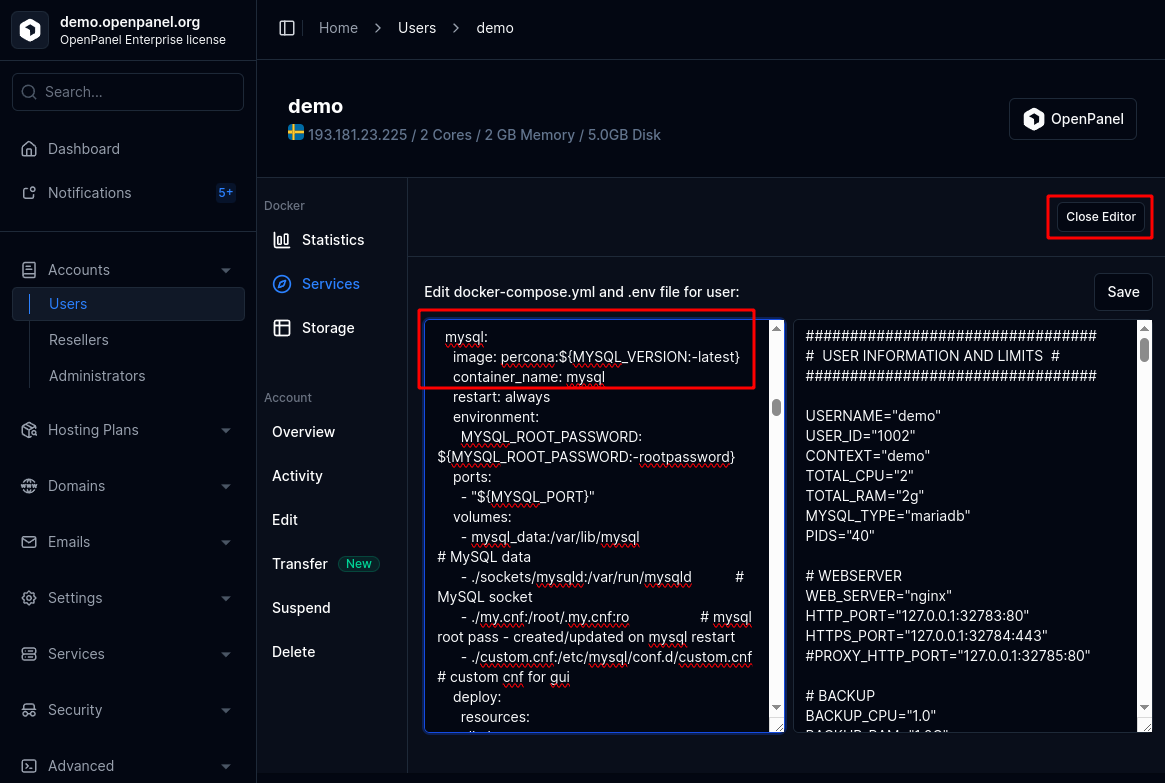The image size is (1165, 783).
Task: Click the Security icon
Action: [x=29, y=710]
